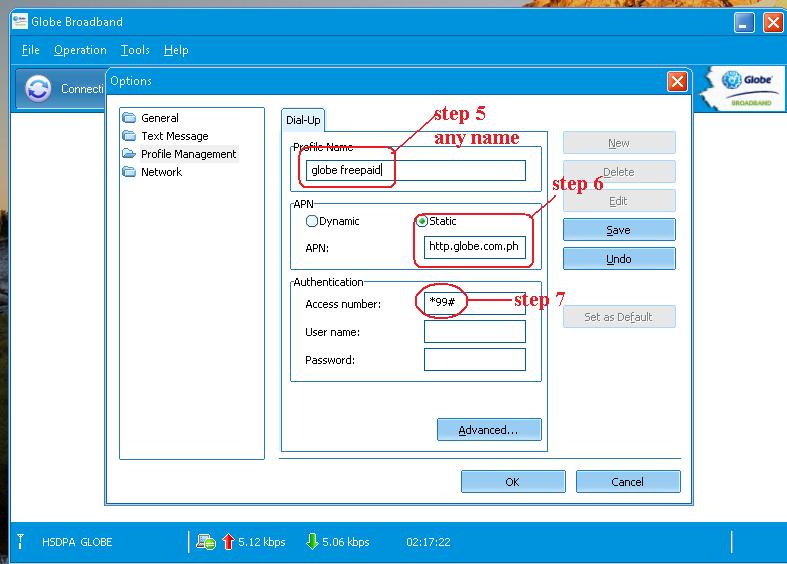Click the HSDPA GLOBE status text
Viewport: 787px width, 564px height.
[77, 542]
